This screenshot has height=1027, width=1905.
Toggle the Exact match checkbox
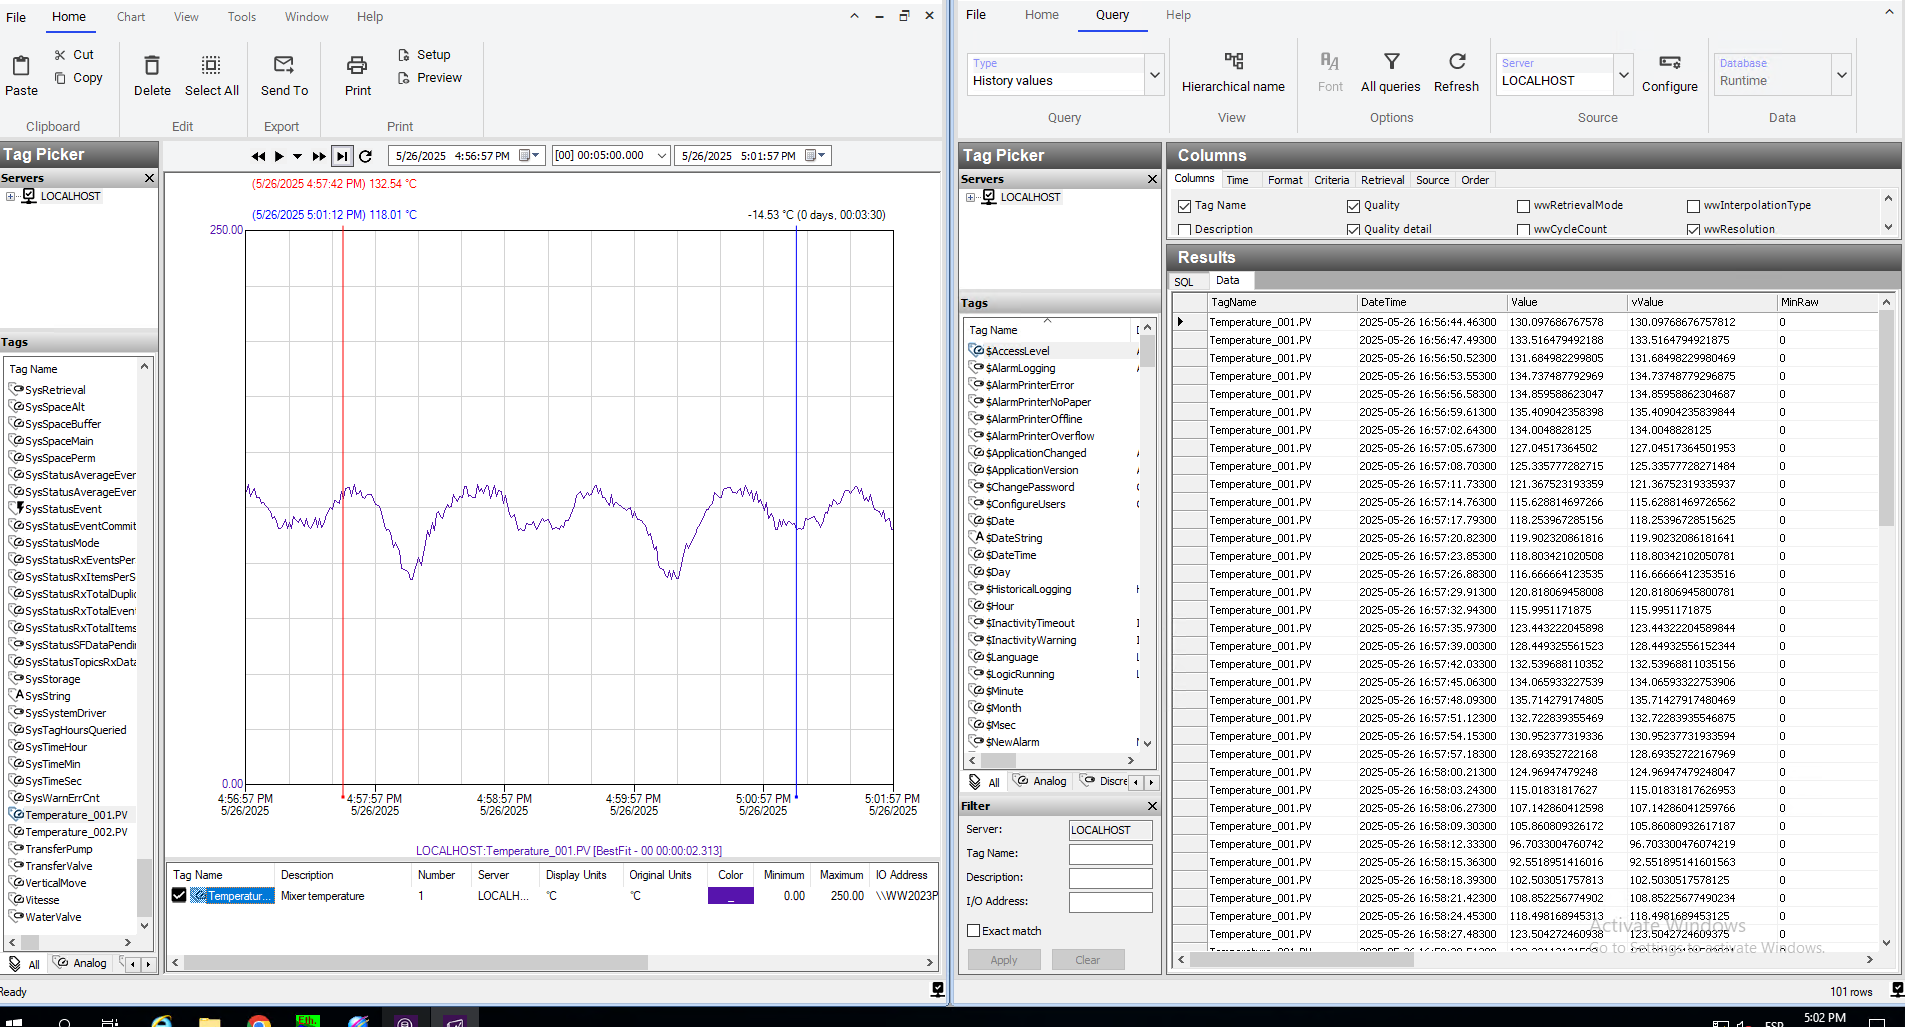pos(974,931)
